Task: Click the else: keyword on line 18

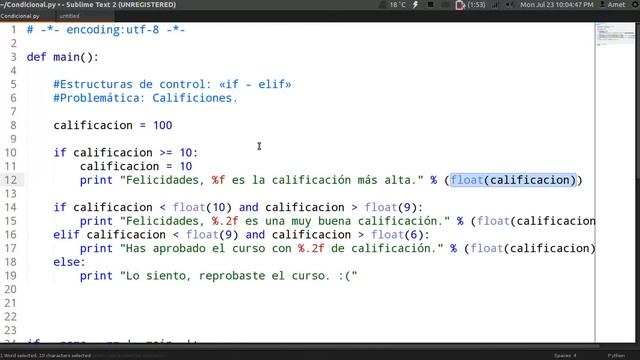Action: tap(69, 262)
